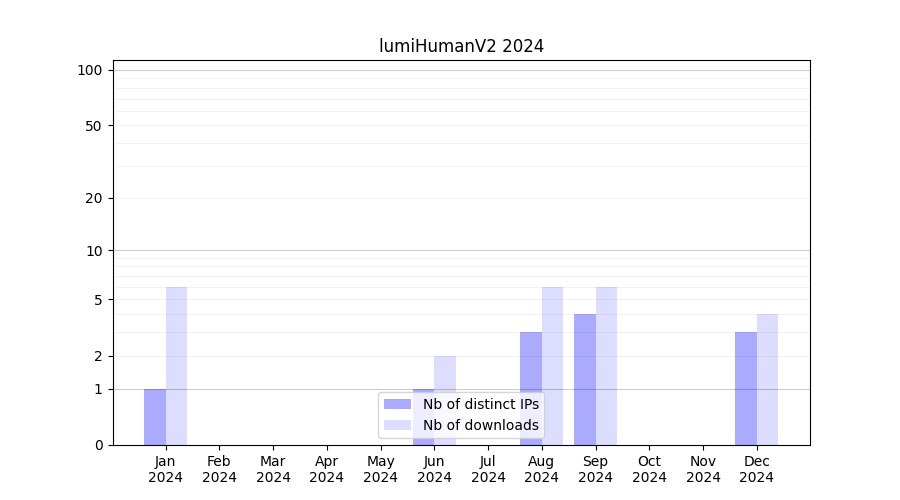Click the '20' y-axis tick label
Screen dimensions: 900x500
pos(94,198)
